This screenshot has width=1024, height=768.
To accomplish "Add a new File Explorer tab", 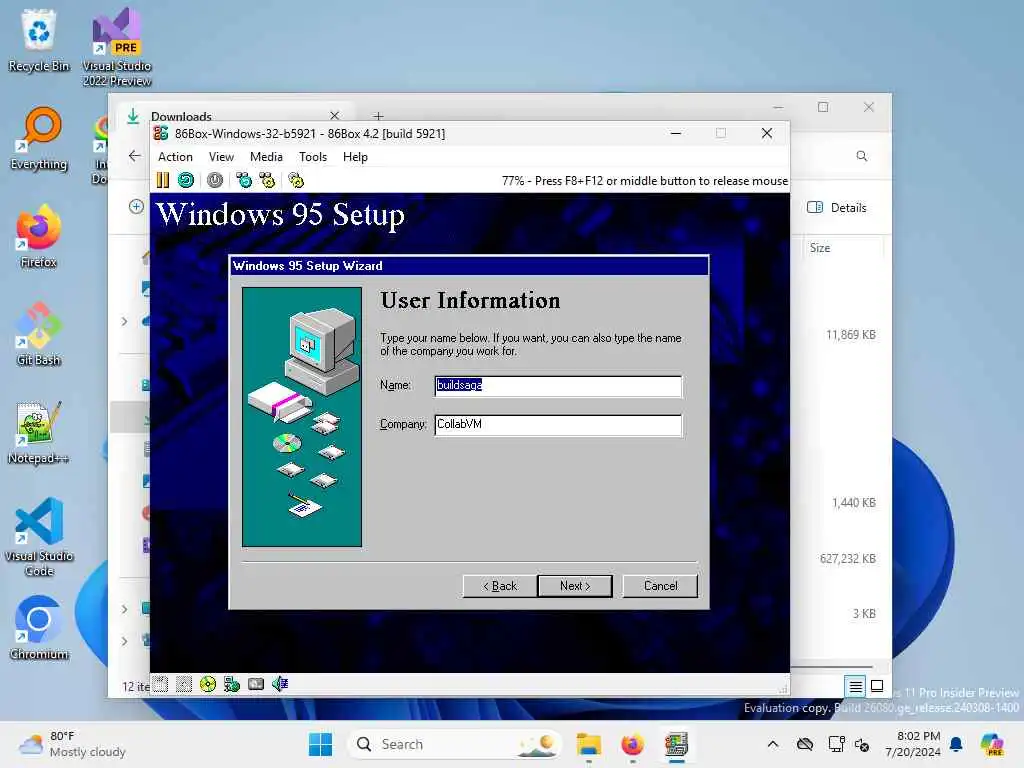I will click(x=378, y=116).
